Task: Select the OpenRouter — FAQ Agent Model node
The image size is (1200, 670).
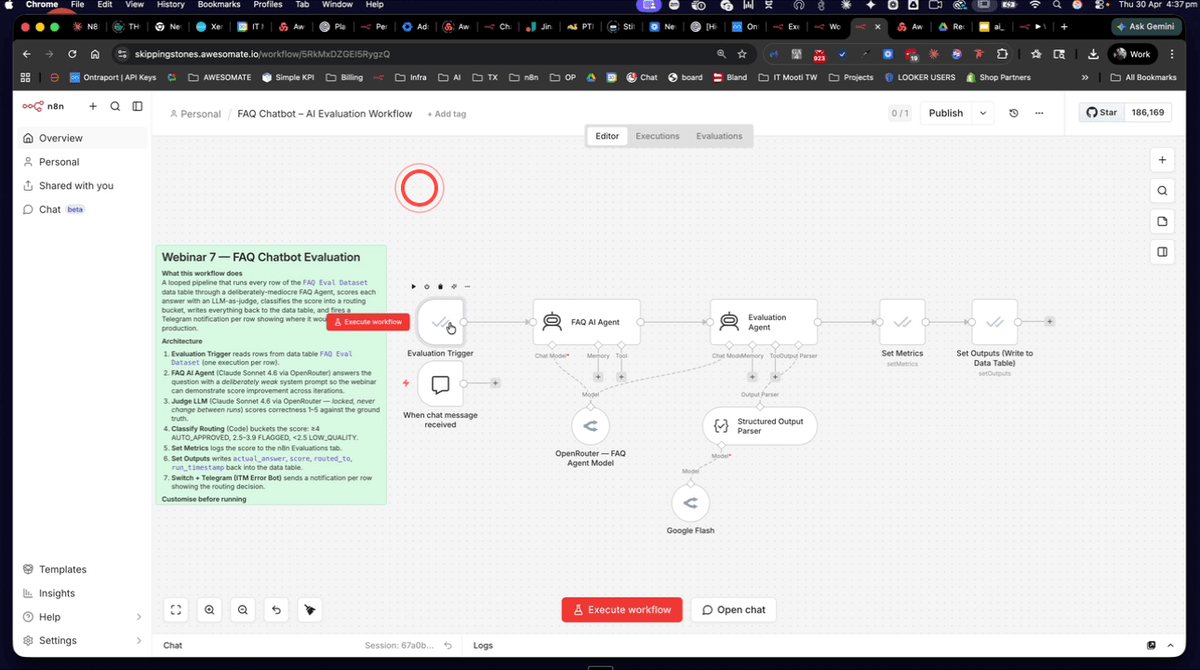Action: tap(590, 426)
